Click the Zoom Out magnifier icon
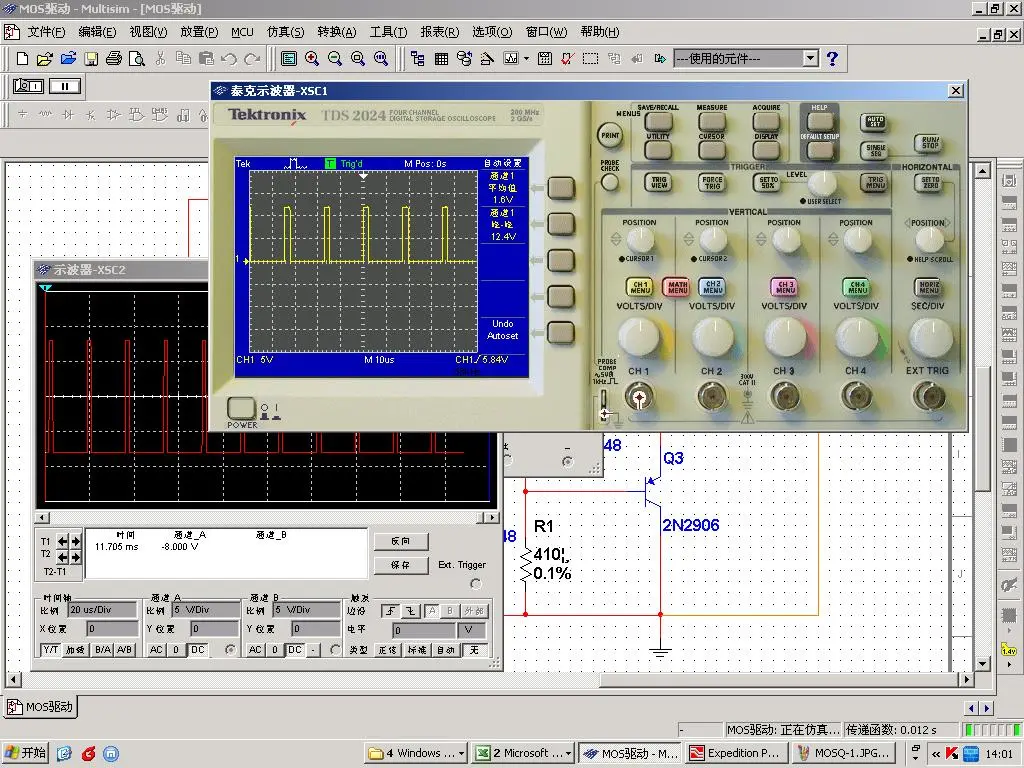 (335, 59)
